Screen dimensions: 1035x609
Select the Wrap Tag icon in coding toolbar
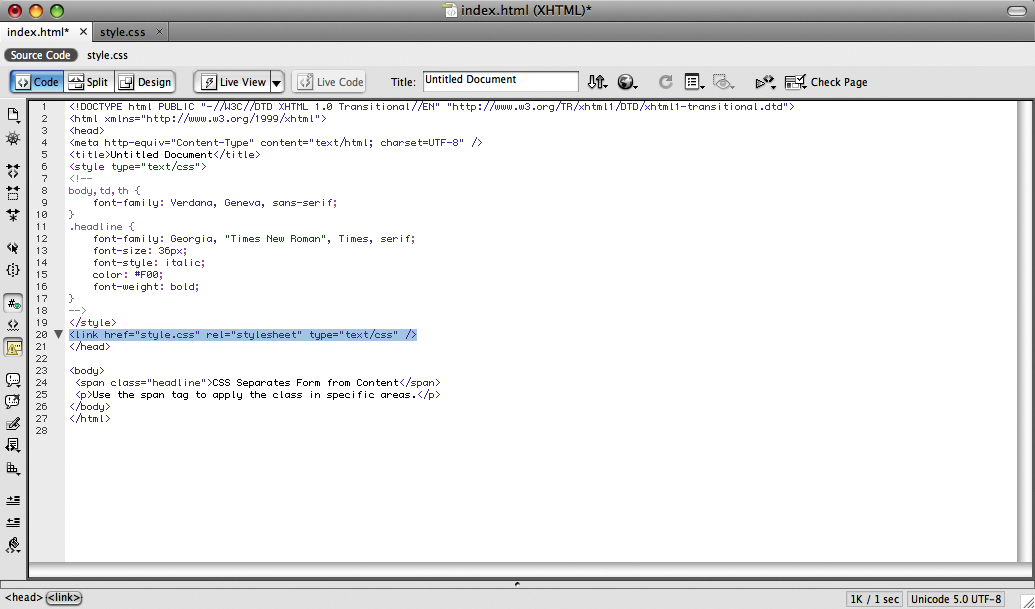[x=13, y=424]
